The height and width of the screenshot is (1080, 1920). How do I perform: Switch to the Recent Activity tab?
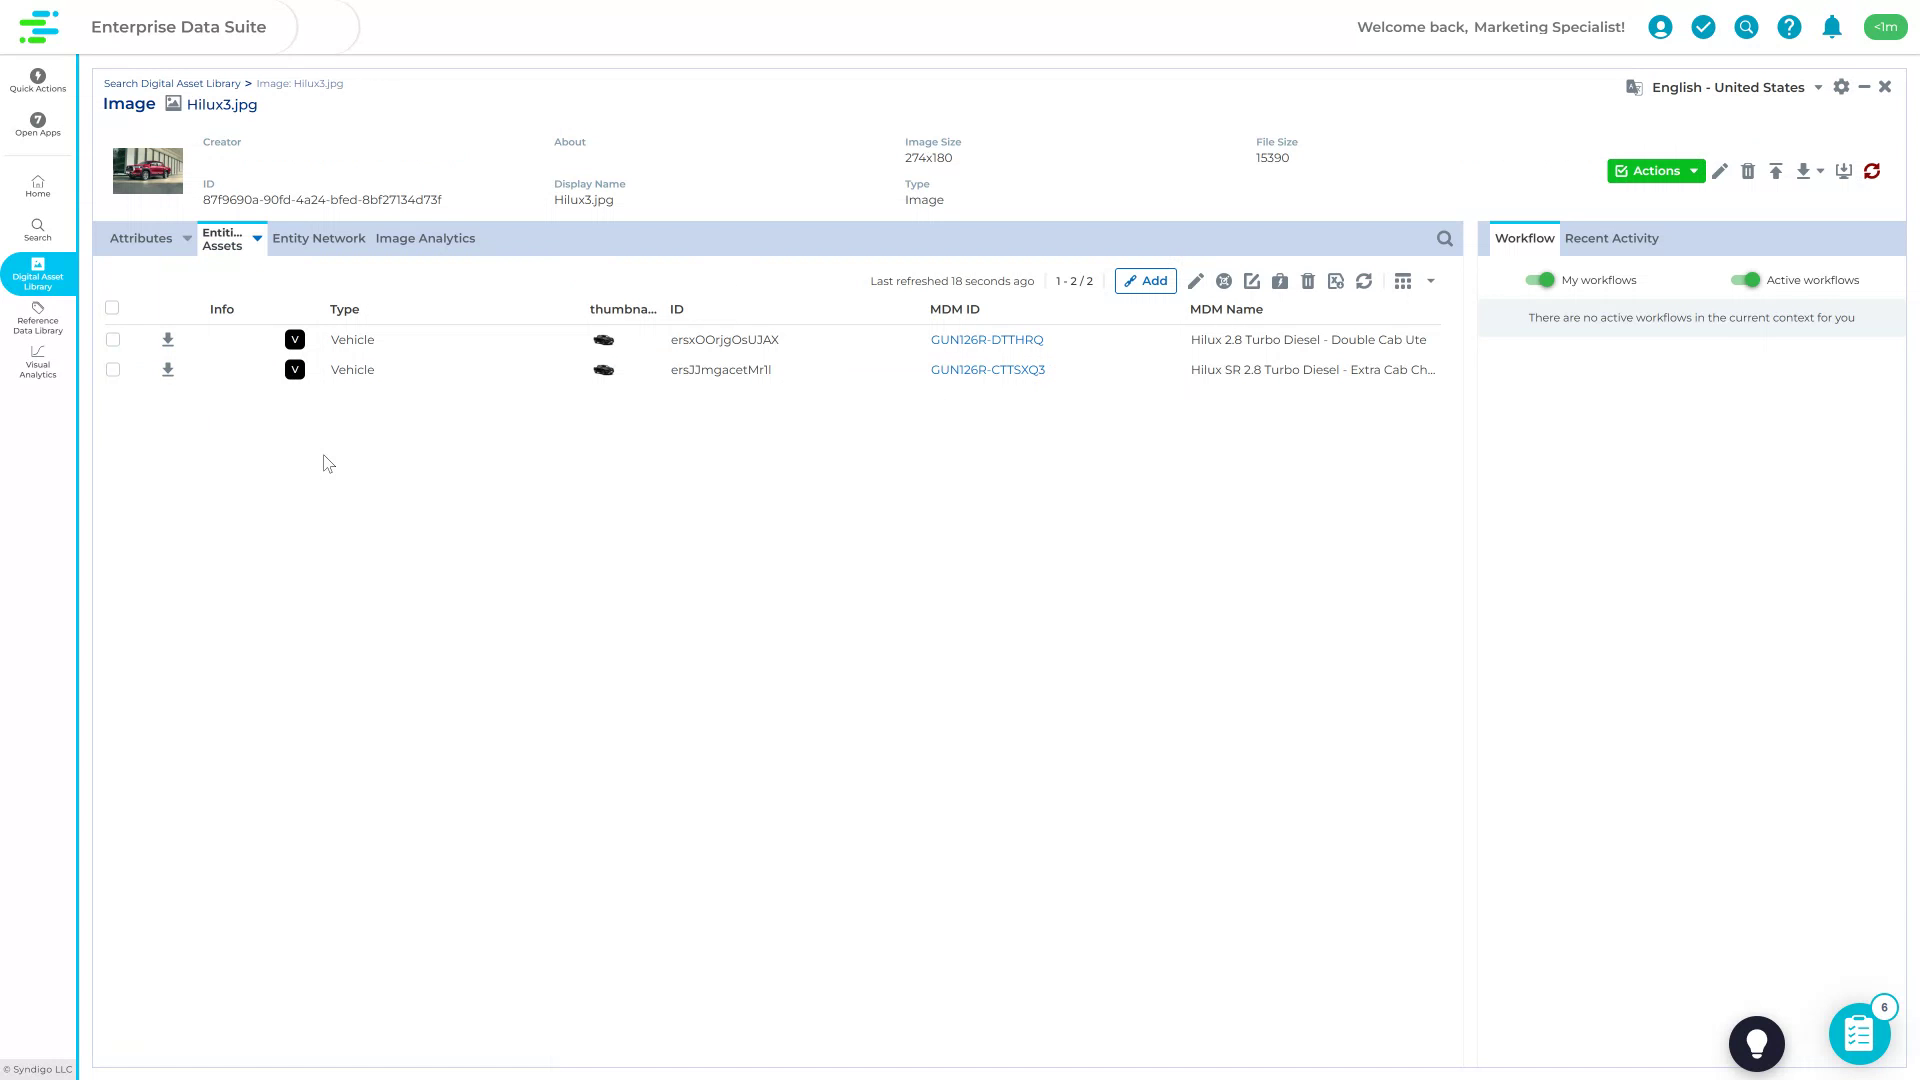click(1611, 238)
